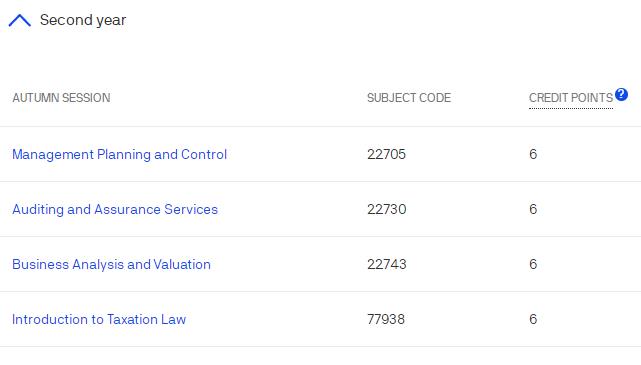
Task: Open the Auditing and Assurance Services subject
Action: [115, 209]
